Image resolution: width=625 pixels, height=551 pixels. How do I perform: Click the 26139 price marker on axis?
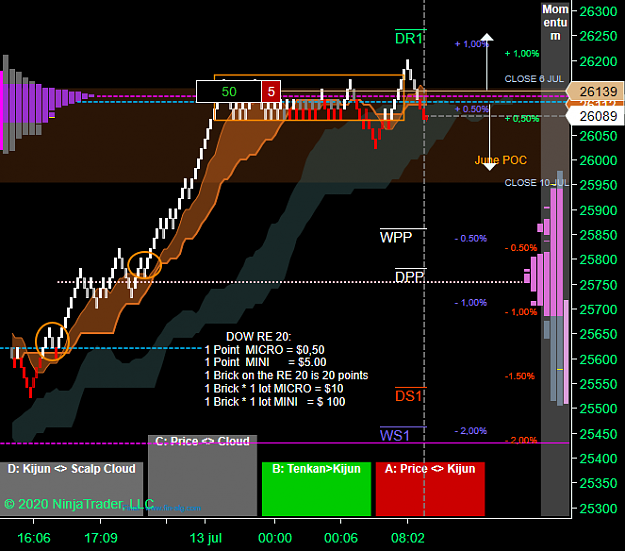(597, 92)
